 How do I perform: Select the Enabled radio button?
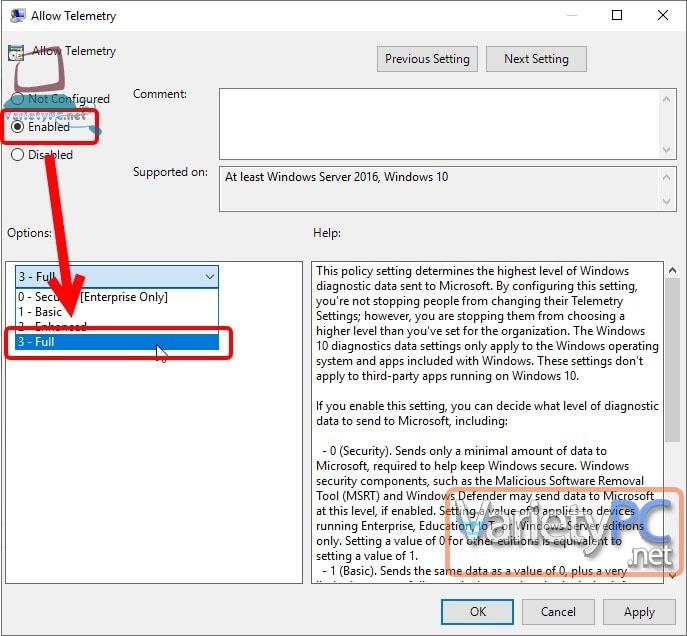click(17, 127)
